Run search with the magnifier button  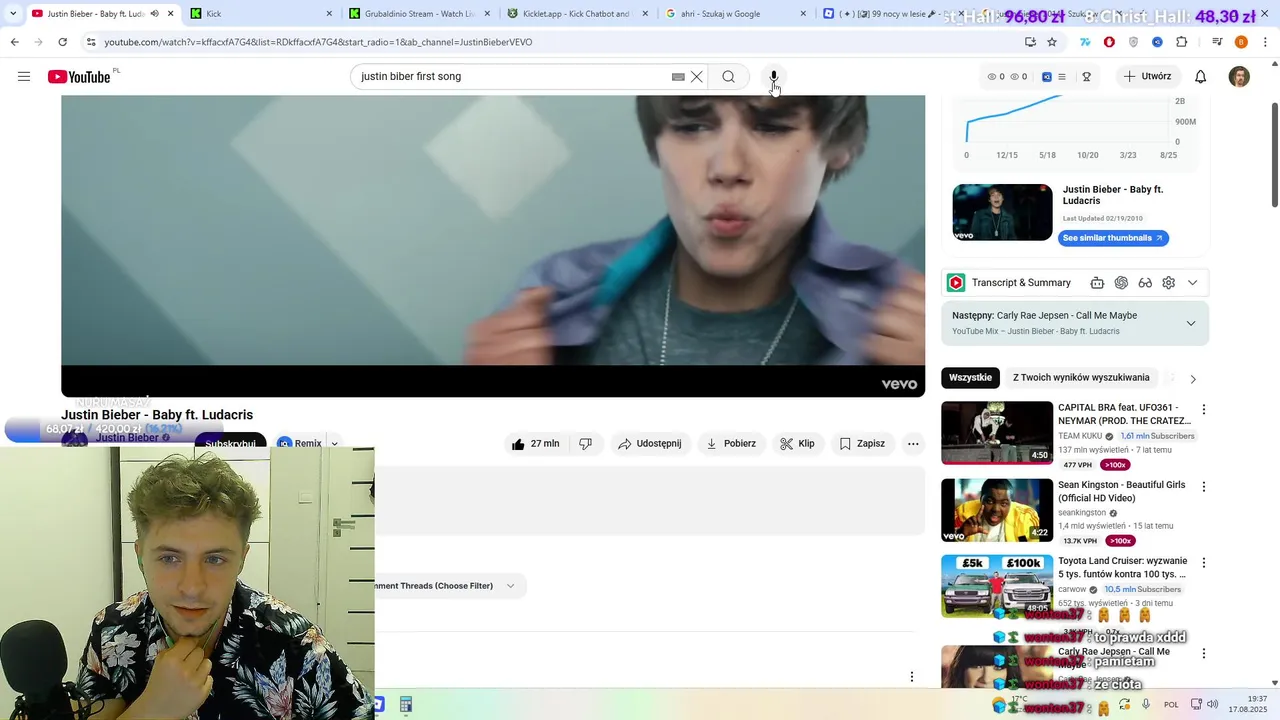(x=729, y=77)
